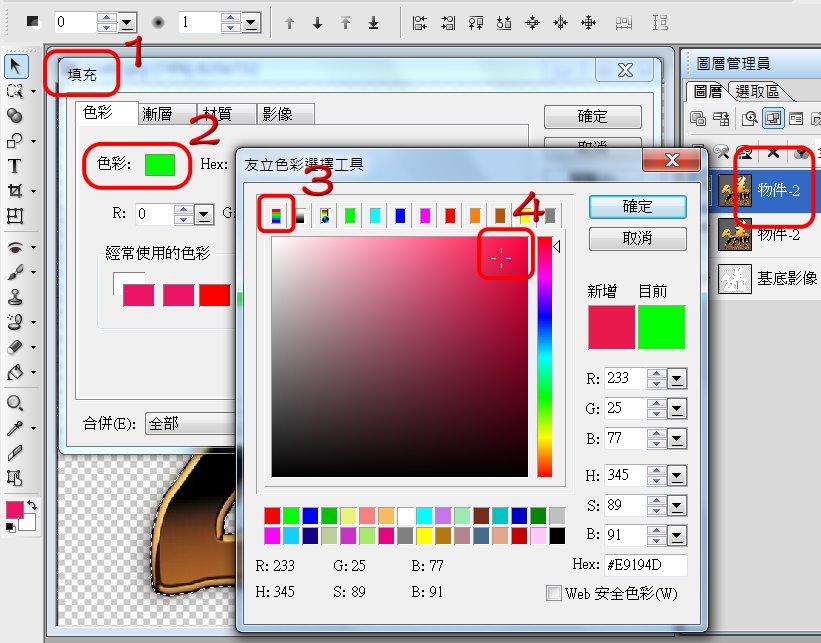Open the 合併 combo box showing 全部
Screen dimensions: 821x643
click(191, 423)
